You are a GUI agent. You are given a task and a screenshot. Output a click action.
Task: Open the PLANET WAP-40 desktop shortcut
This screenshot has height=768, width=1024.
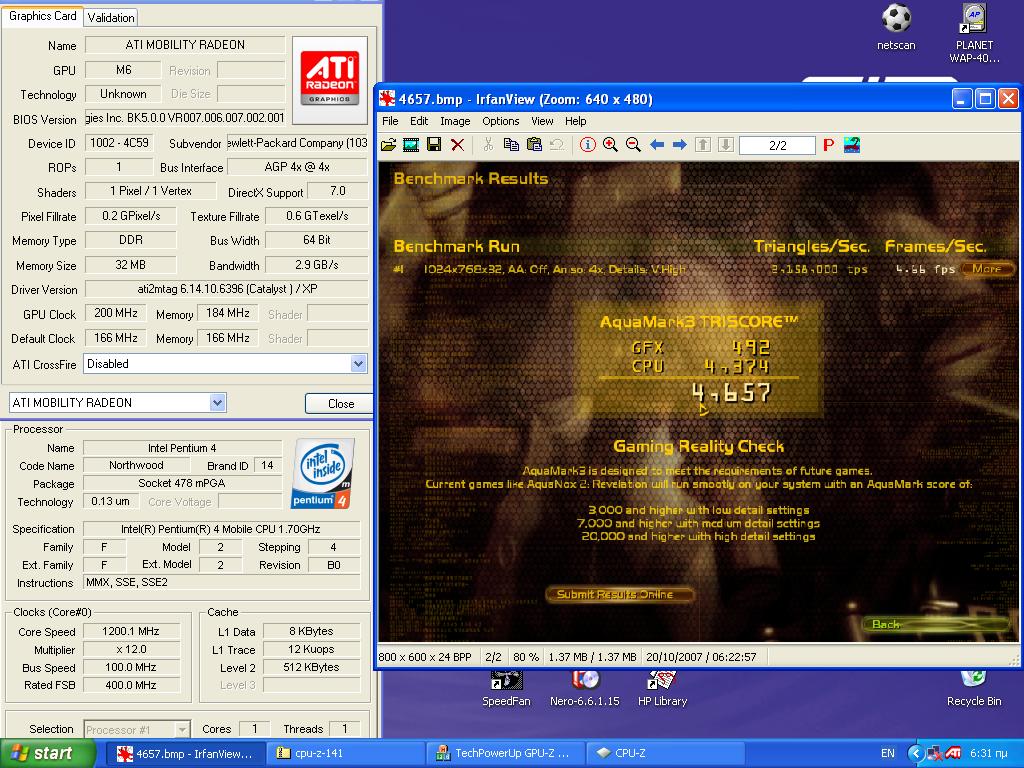pos(974,34)
